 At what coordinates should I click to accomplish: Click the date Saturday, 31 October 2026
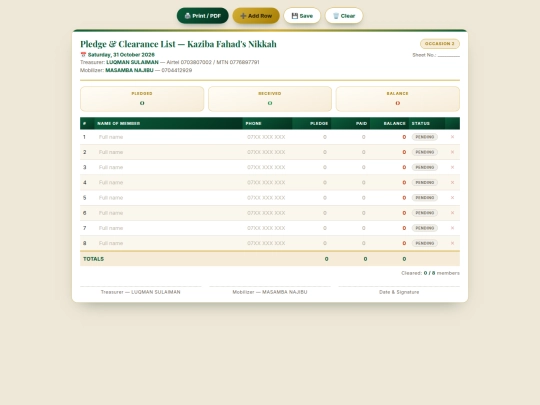(x=121, y=55)
